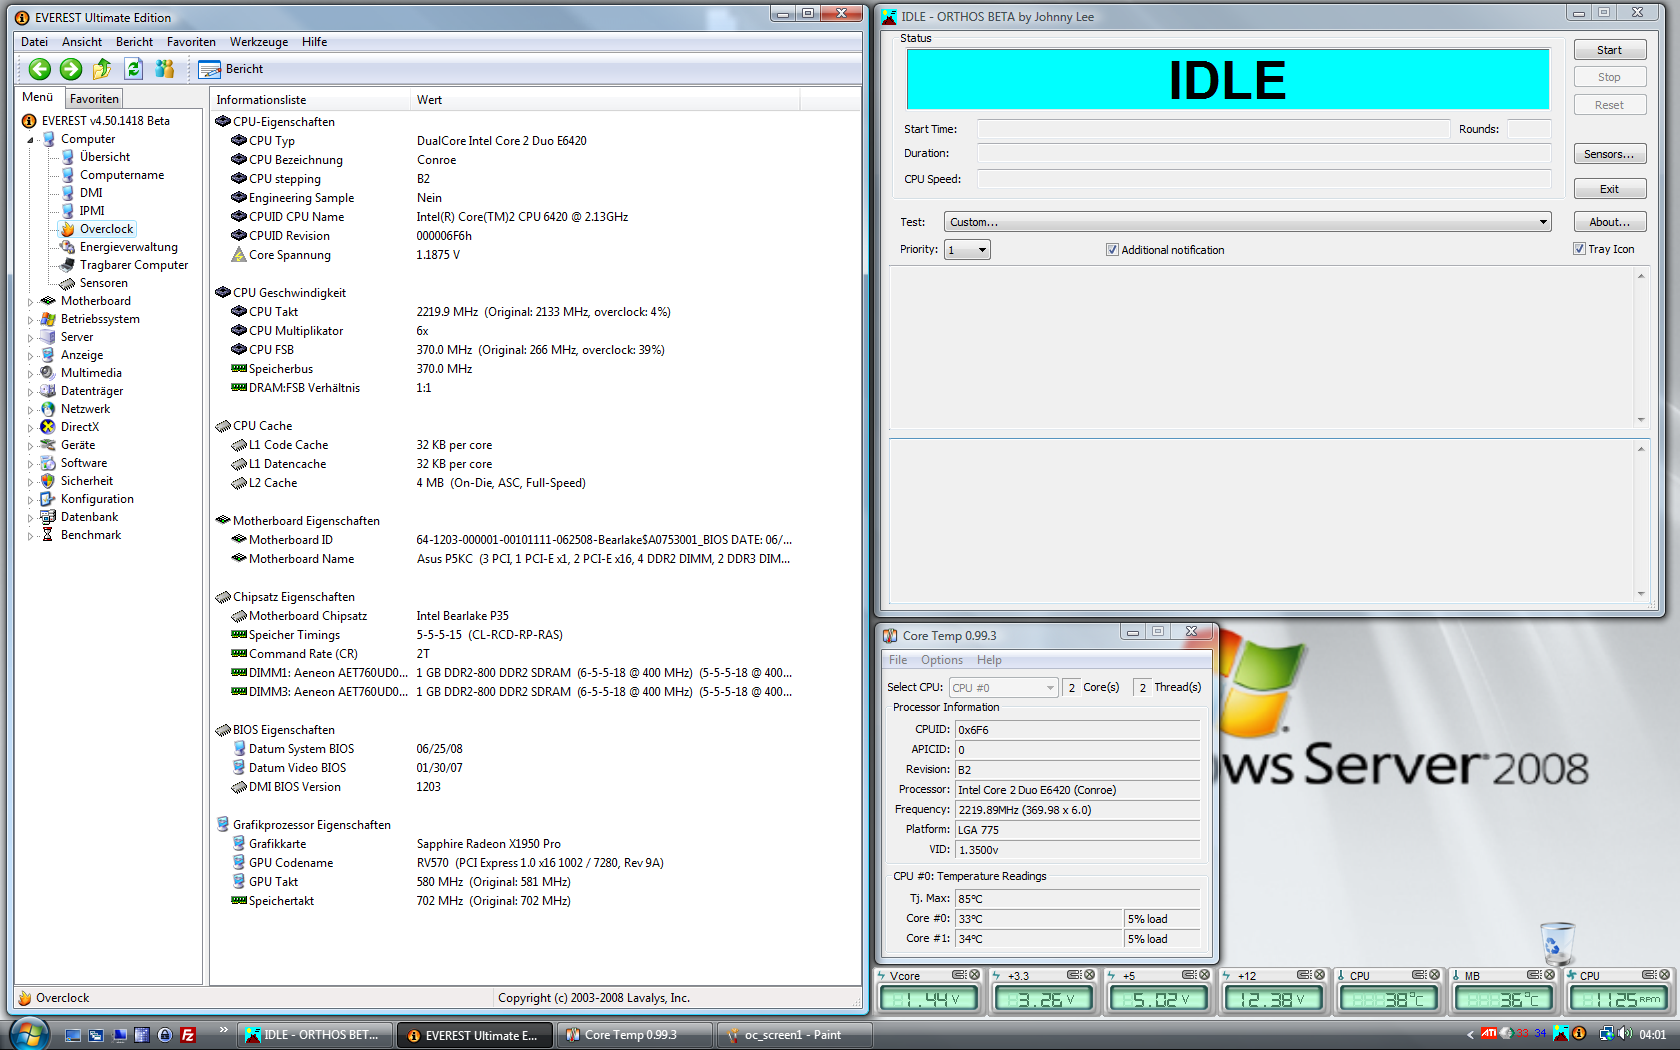Click the Exit button in ORTHOS

1609,189
